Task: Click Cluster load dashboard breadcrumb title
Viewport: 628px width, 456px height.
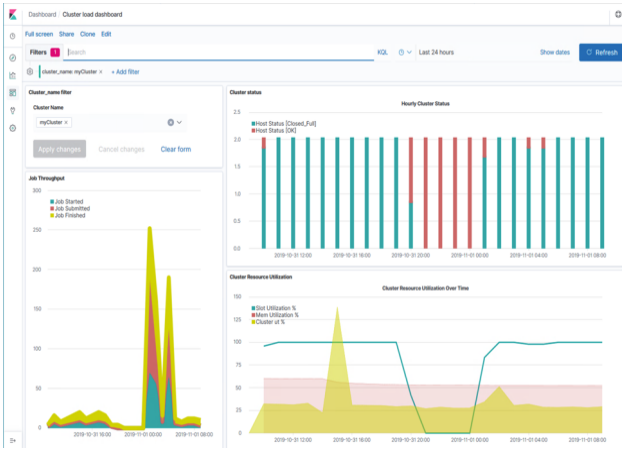Action: 92,14
